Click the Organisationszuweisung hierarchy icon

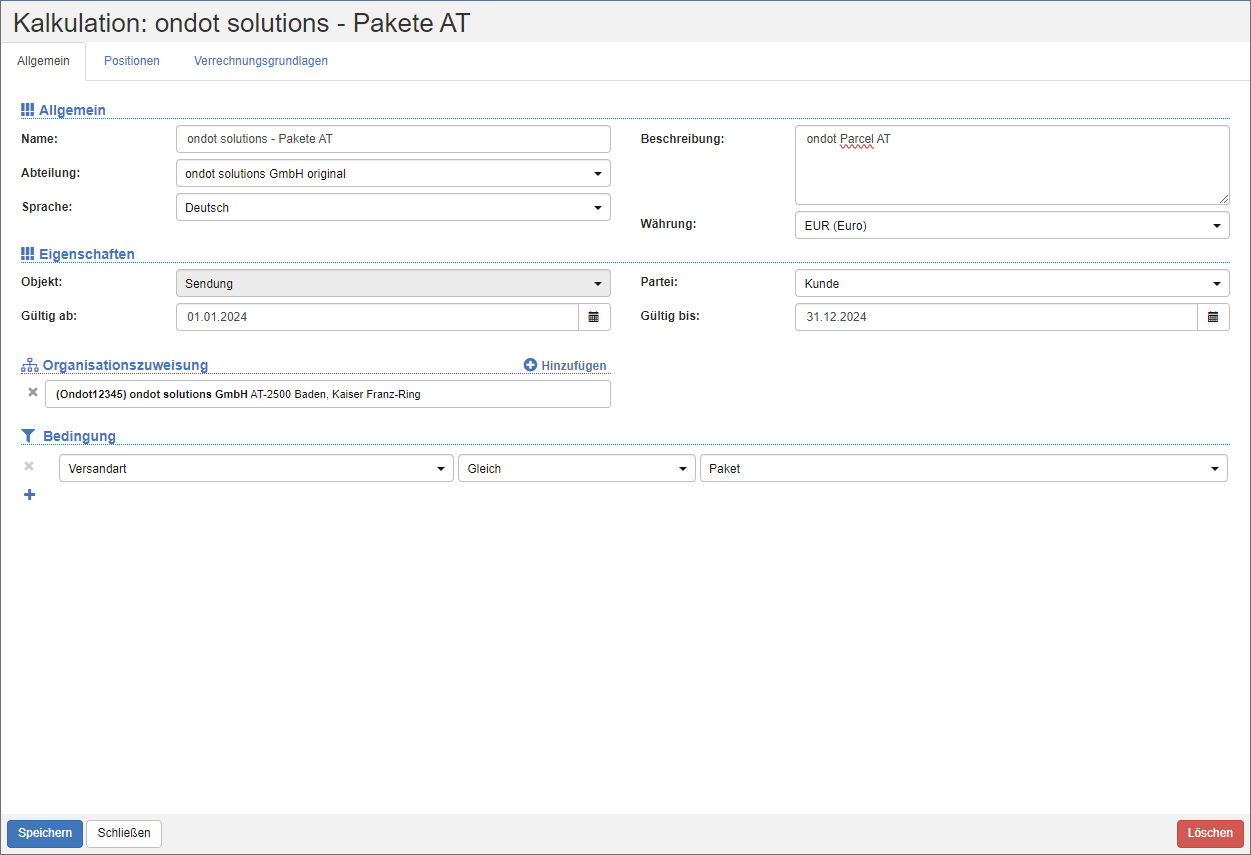(29, 365)
